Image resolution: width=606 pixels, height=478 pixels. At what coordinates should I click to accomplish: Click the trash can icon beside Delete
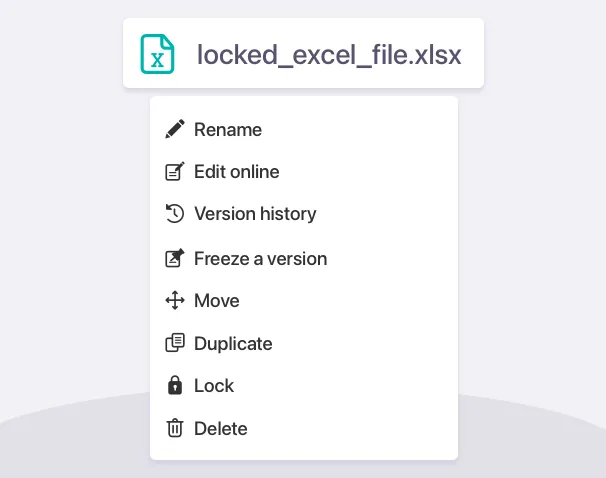175,428
